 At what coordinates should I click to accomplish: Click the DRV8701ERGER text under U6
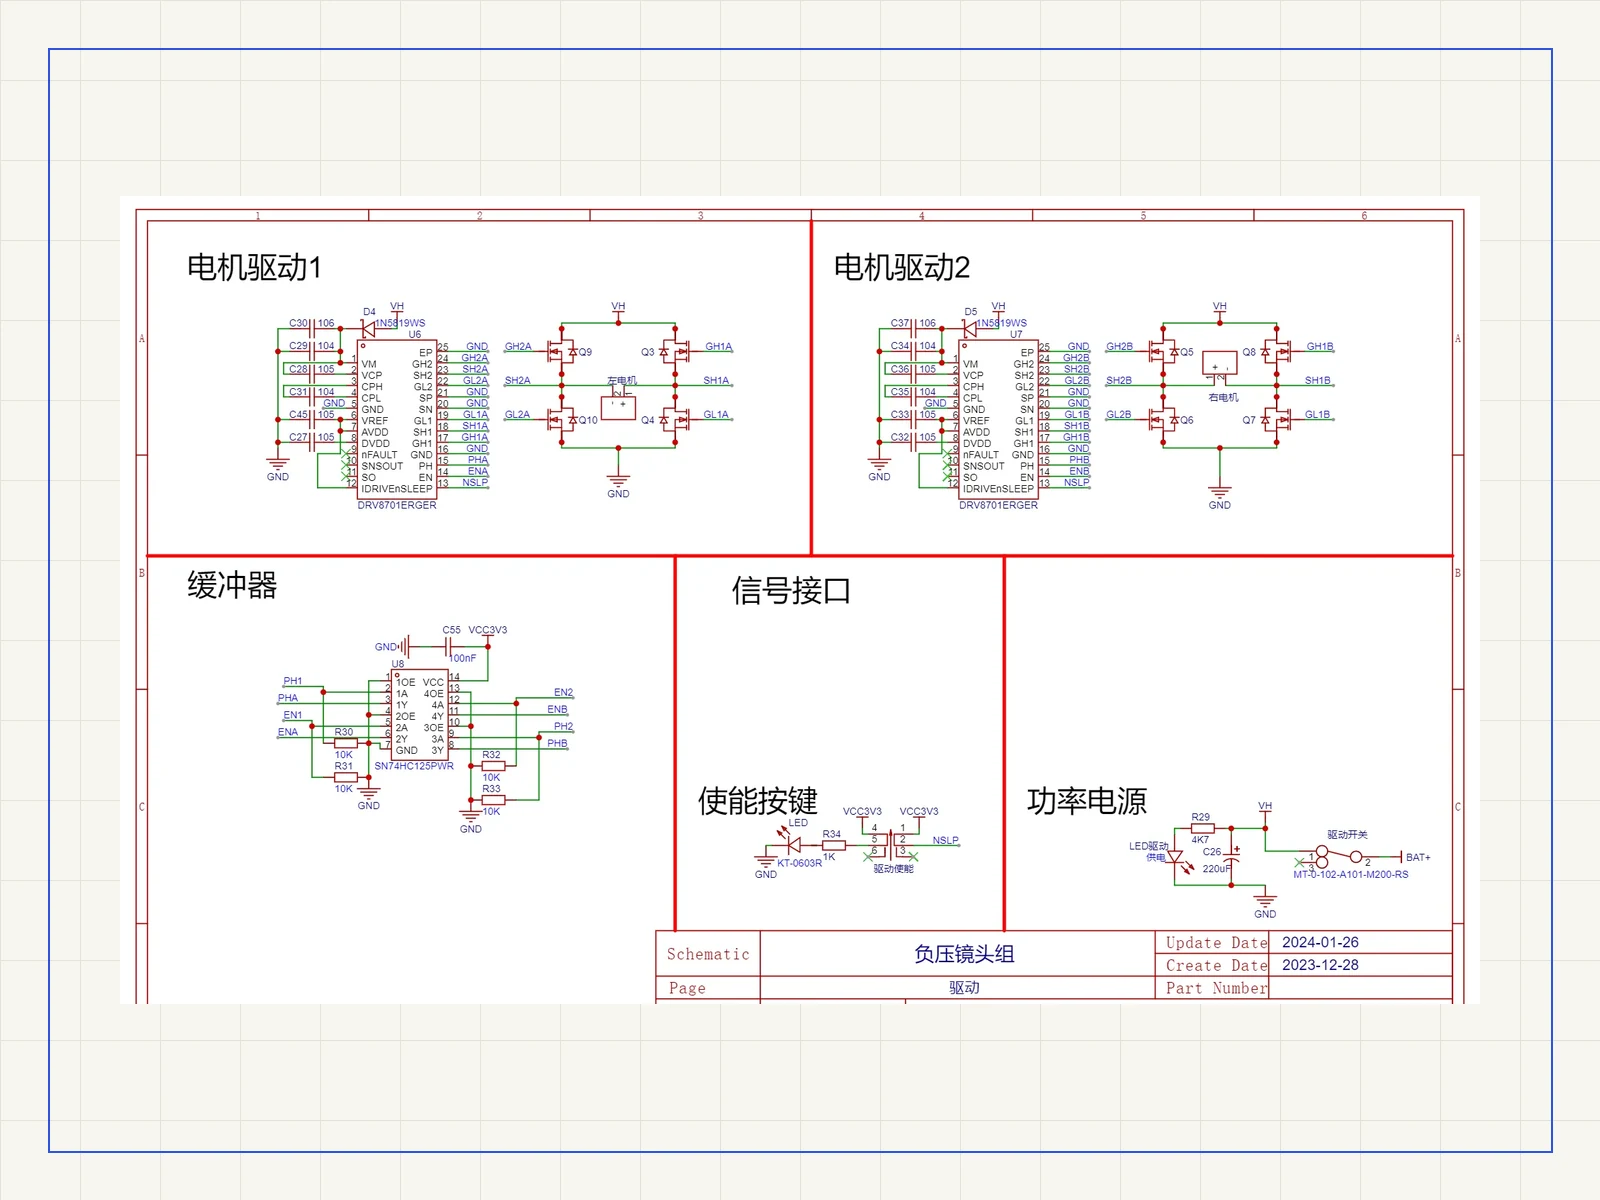point(397,505)
